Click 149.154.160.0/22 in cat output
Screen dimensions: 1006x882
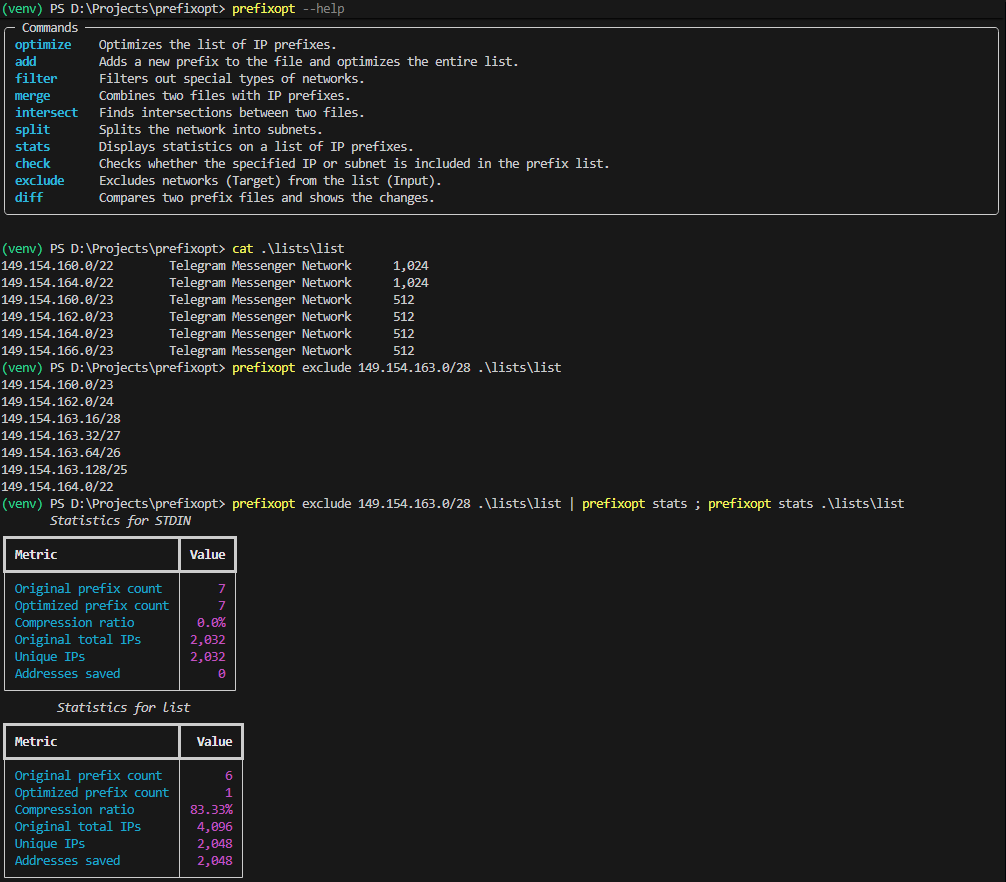point(57,266)
